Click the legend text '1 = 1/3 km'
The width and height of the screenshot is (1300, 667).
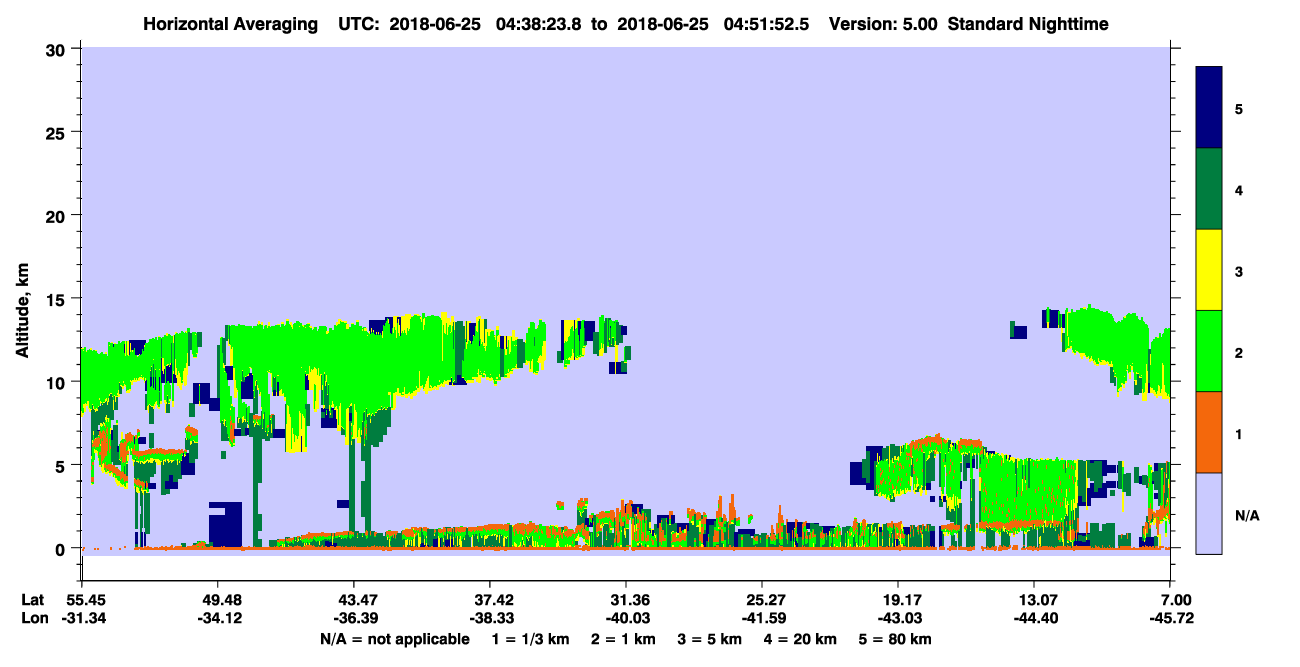pos(530,639)
